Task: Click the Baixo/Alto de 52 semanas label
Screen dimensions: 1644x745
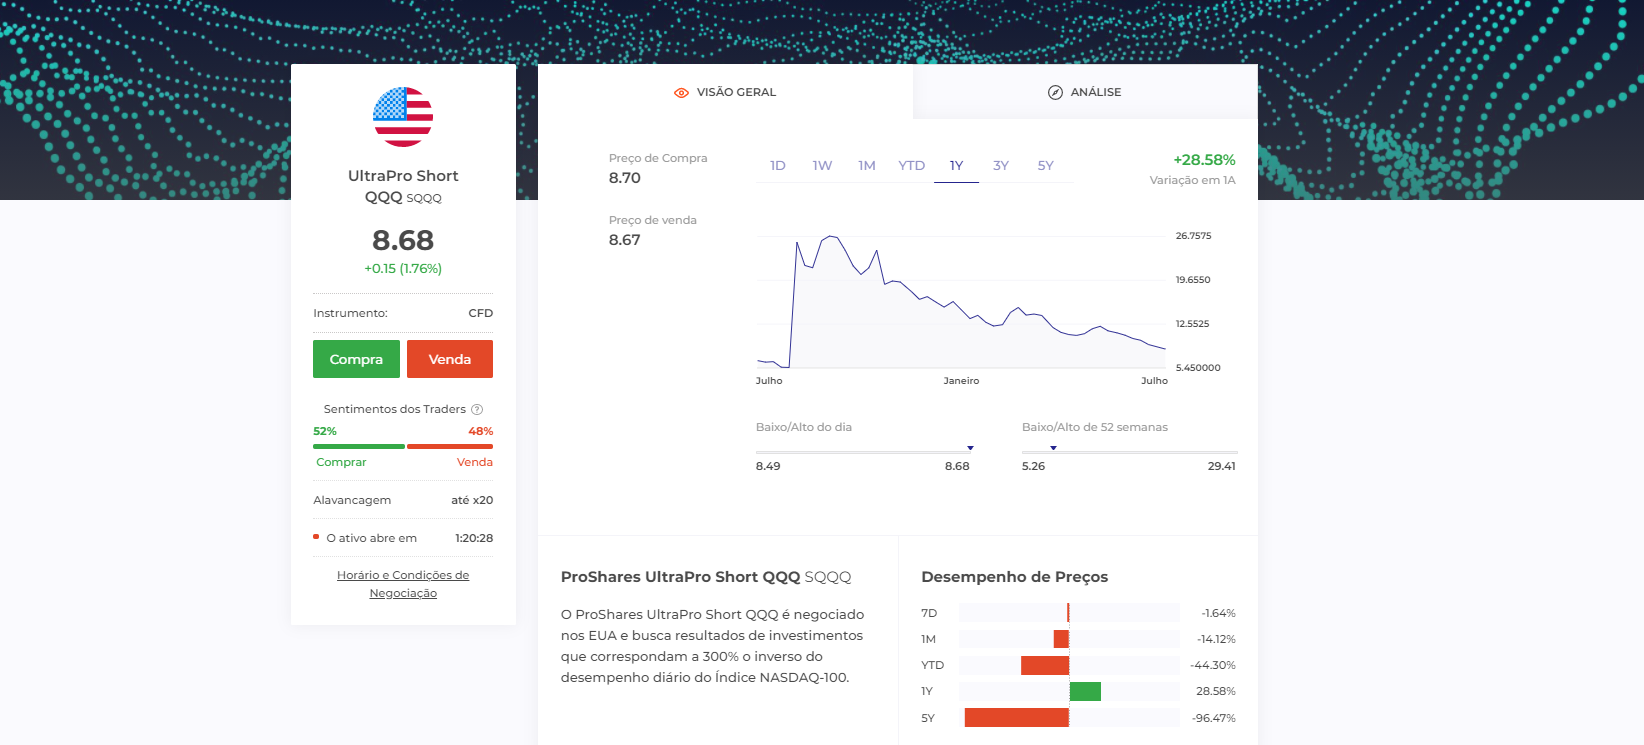Action: (1095, 427)
